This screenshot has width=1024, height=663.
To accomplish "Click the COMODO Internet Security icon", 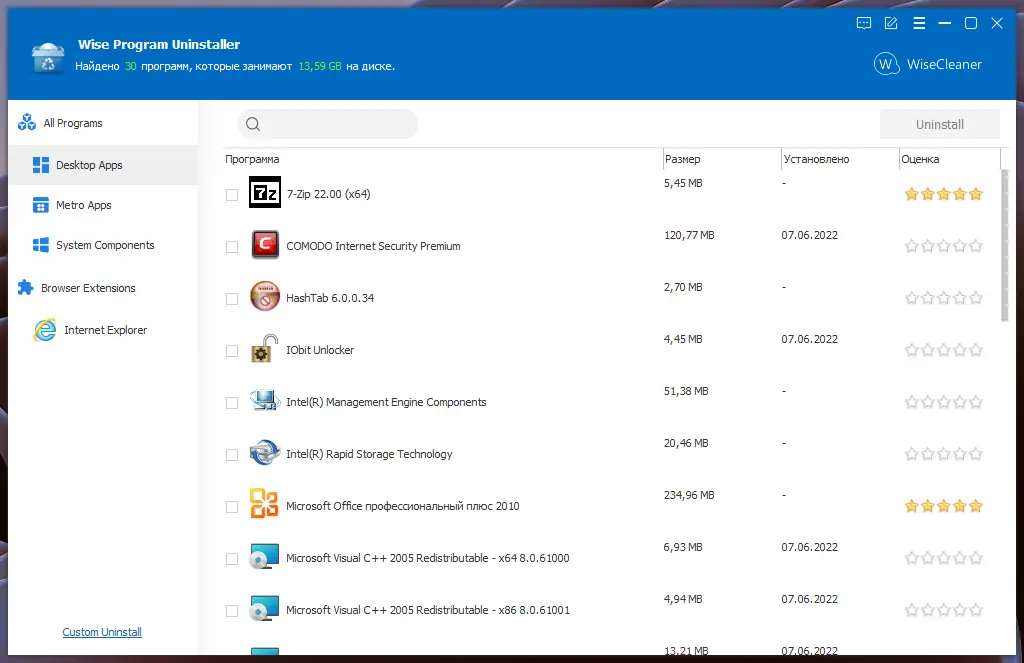I will 264,245.
